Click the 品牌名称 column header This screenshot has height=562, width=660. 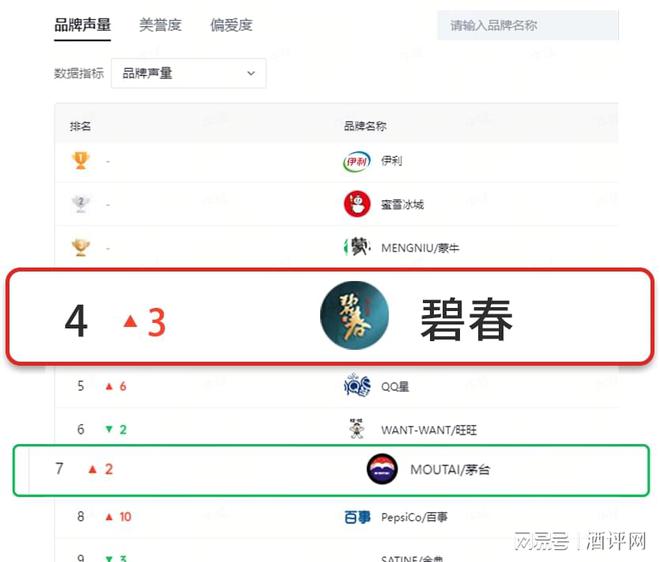(x=365, y=126)
